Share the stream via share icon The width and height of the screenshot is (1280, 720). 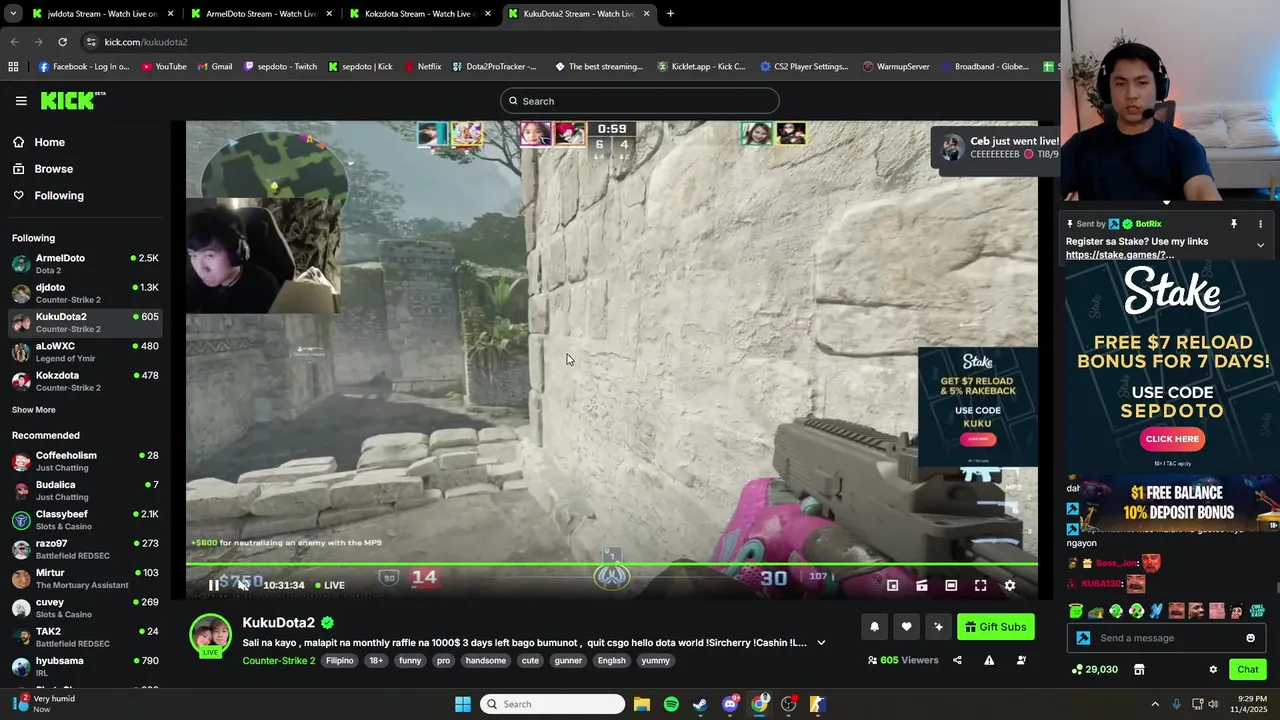pyautogui.click(x=957, y=660)
